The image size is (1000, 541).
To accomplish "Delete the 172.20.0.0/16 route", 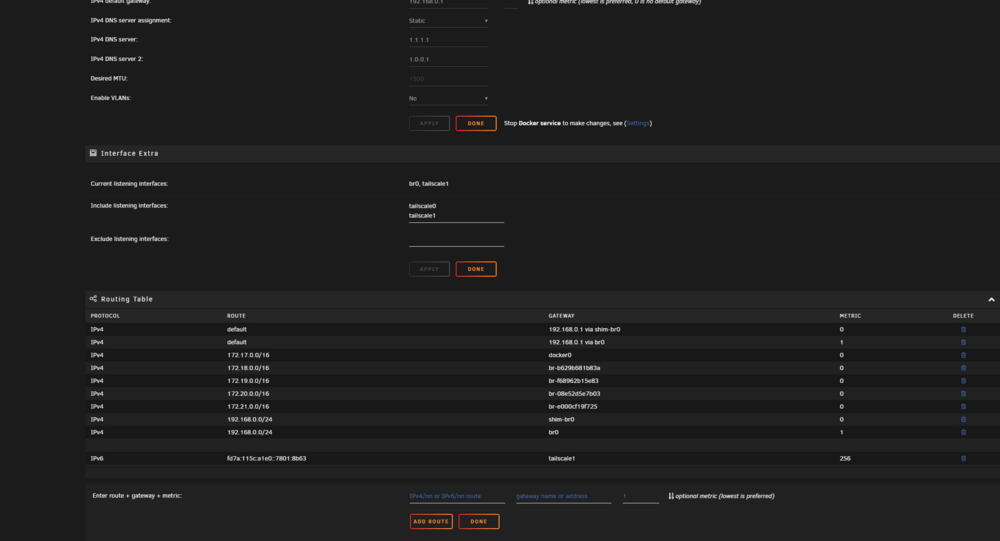I will (x=963, y=394).
